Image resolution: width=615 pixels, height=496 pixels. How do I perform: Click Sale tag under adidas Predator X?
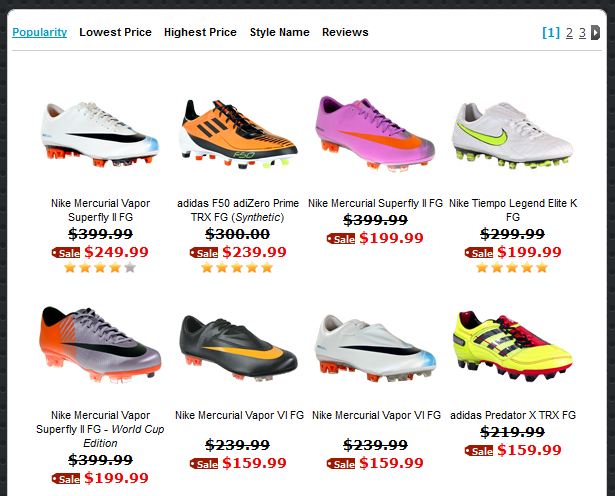pyautogui.click(x=479, y=451)
